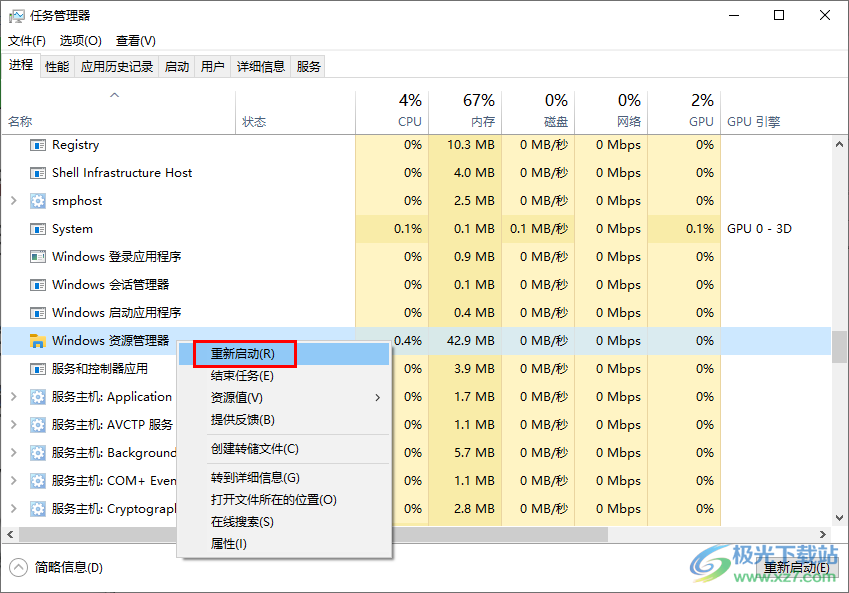Image resolution: width=849 pixels, height=593 pixels.
Task: Click the Shell Infrastructure Host icon
Action: tap(37, 173)
